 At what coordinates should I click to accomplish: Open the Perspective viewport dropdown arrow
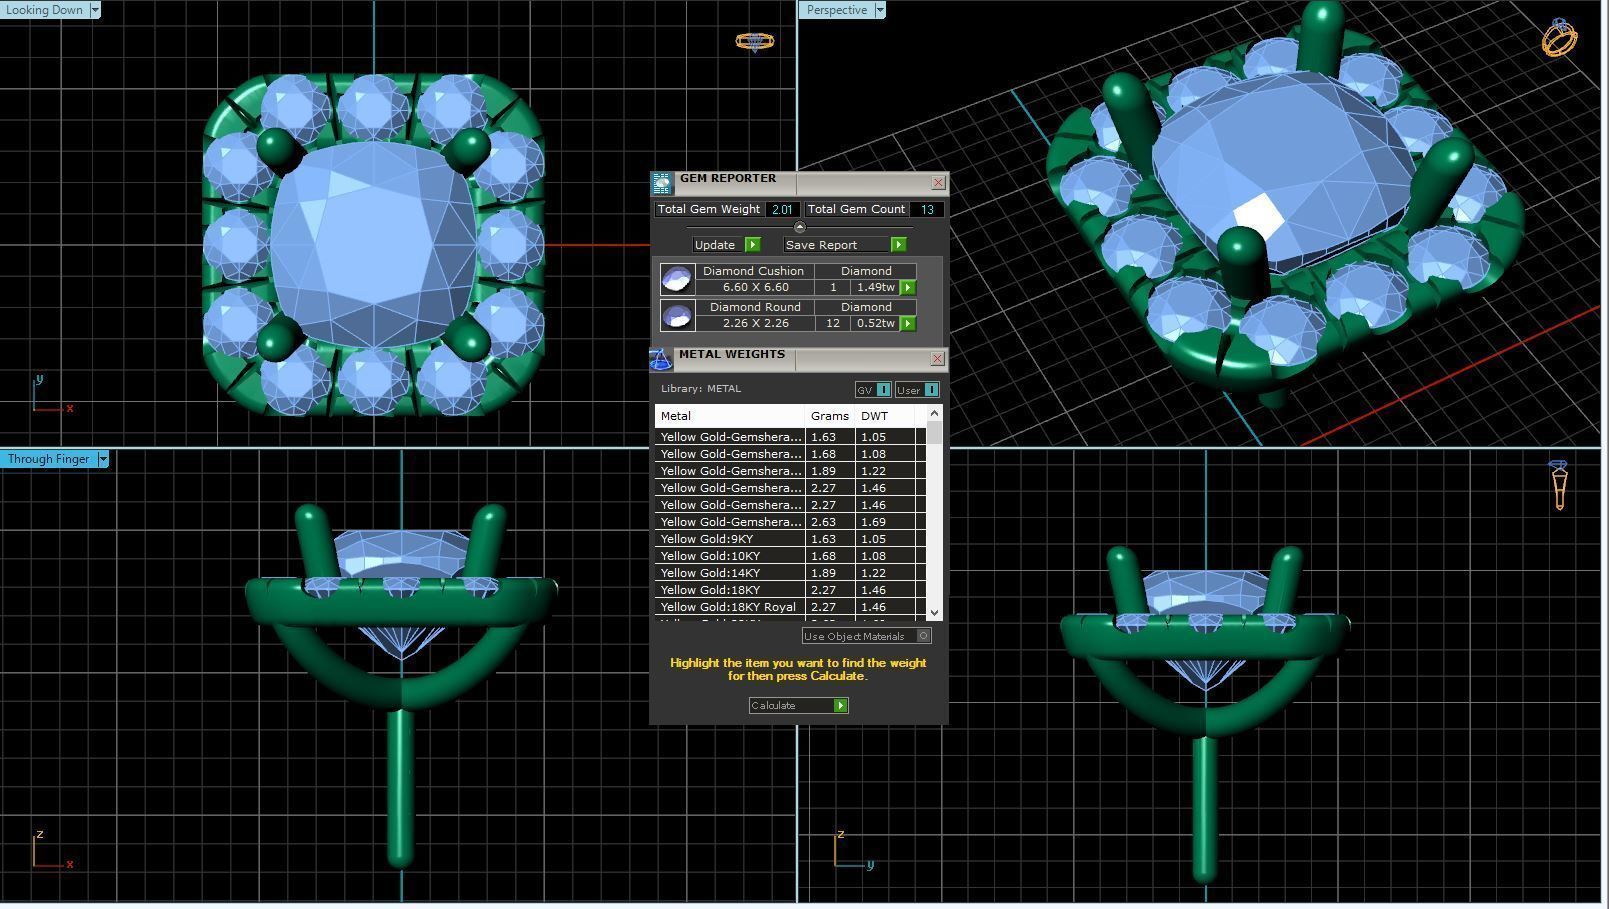point(880,10)
